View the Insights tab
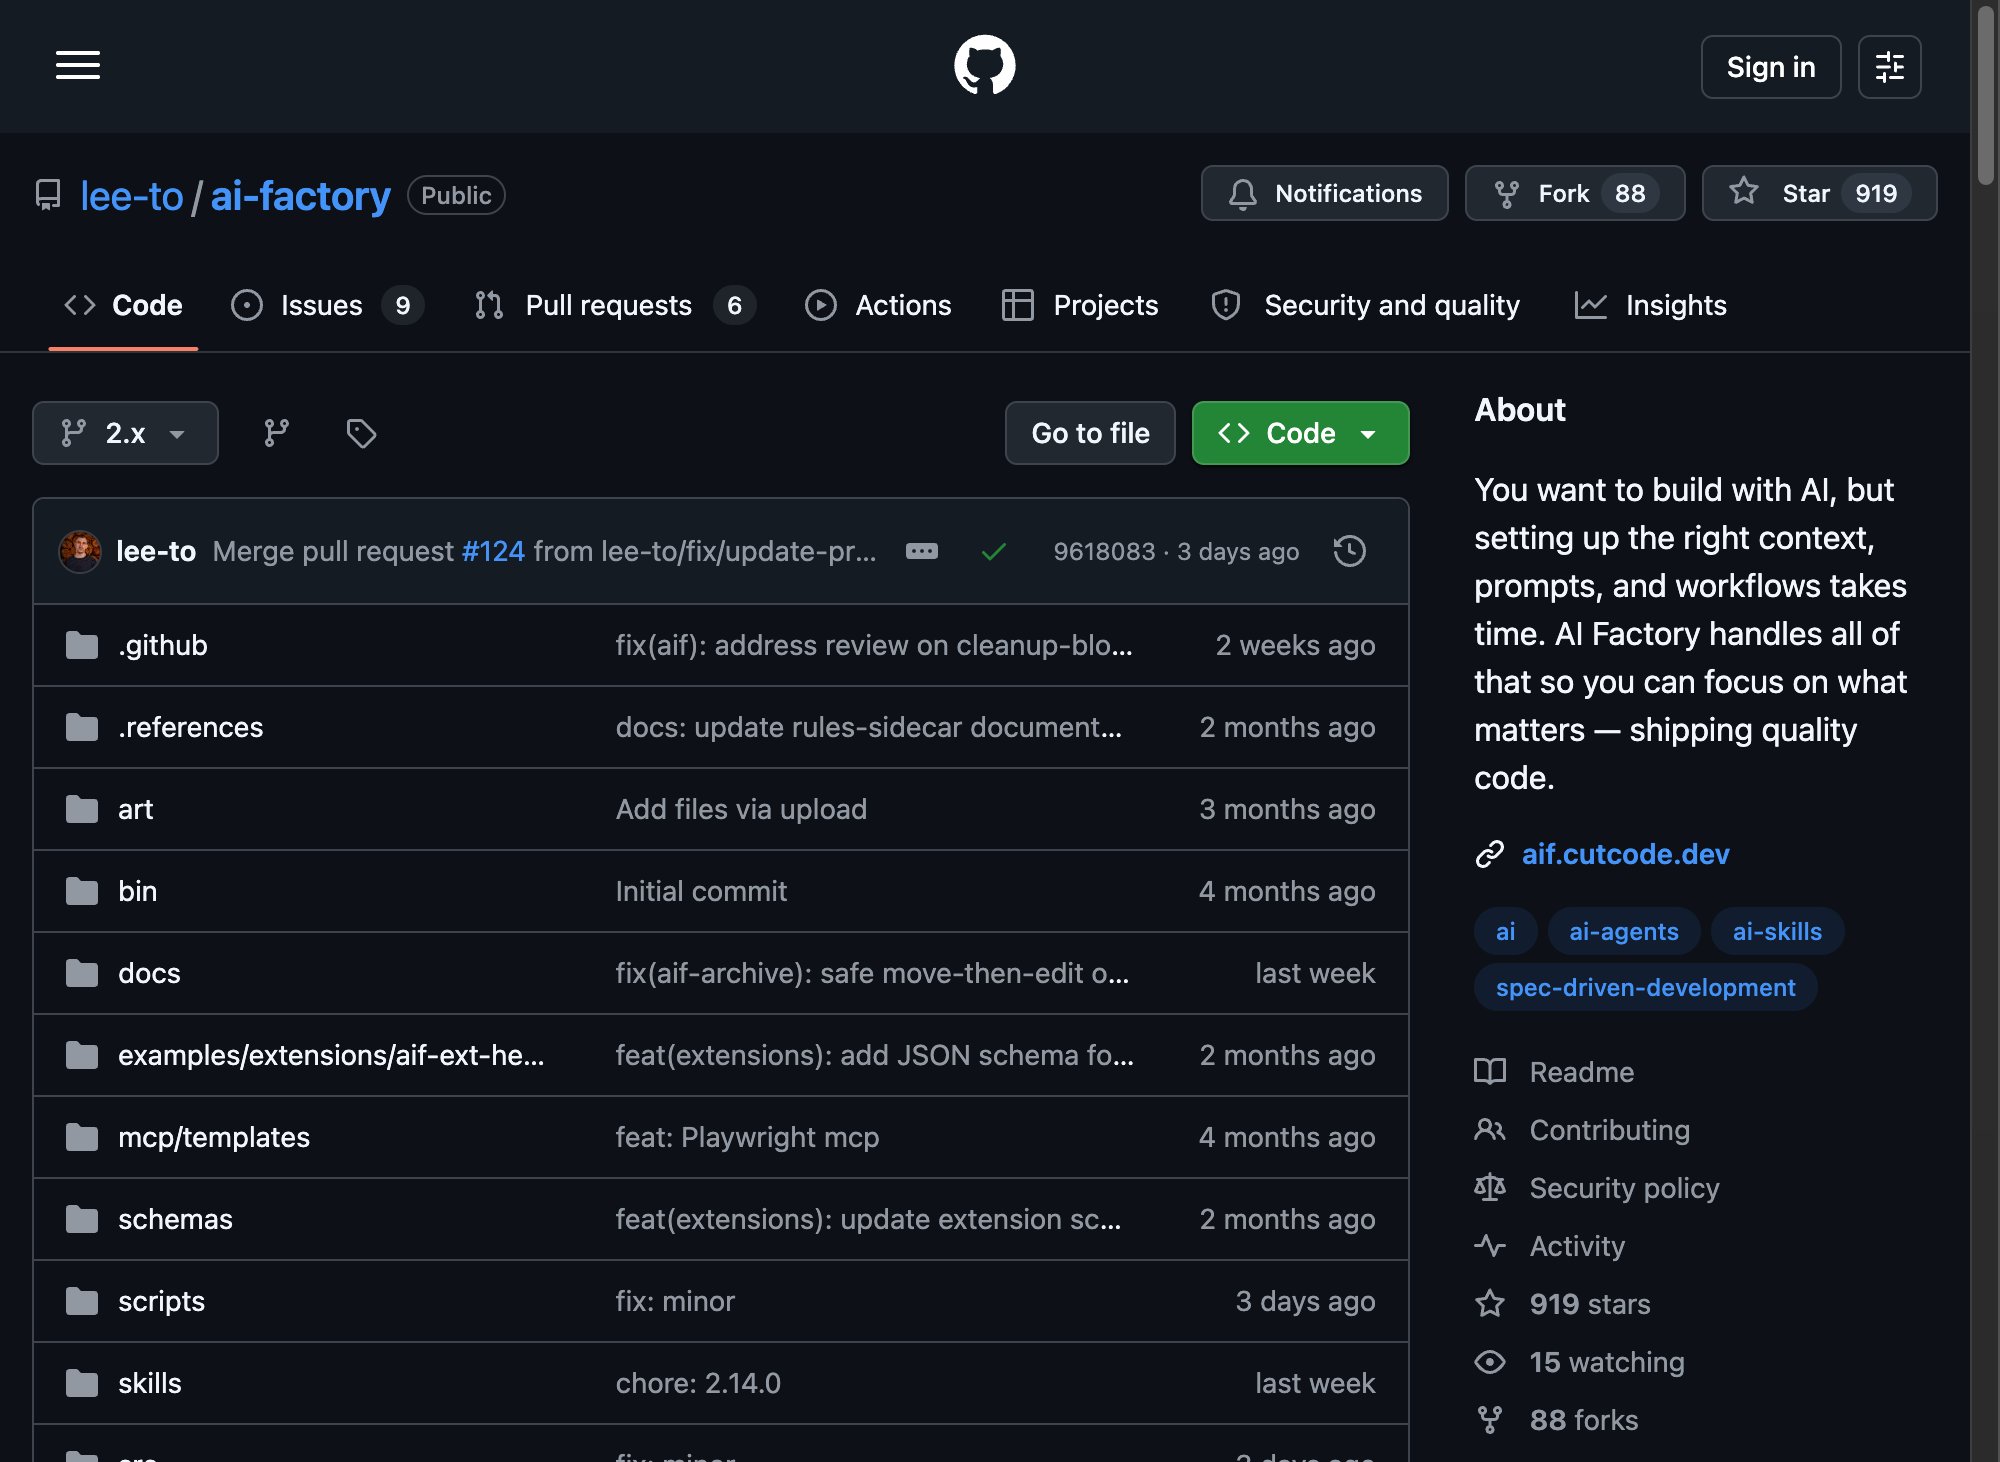The height and width of the screenshot is (1462, 2000). point(1651,305)
